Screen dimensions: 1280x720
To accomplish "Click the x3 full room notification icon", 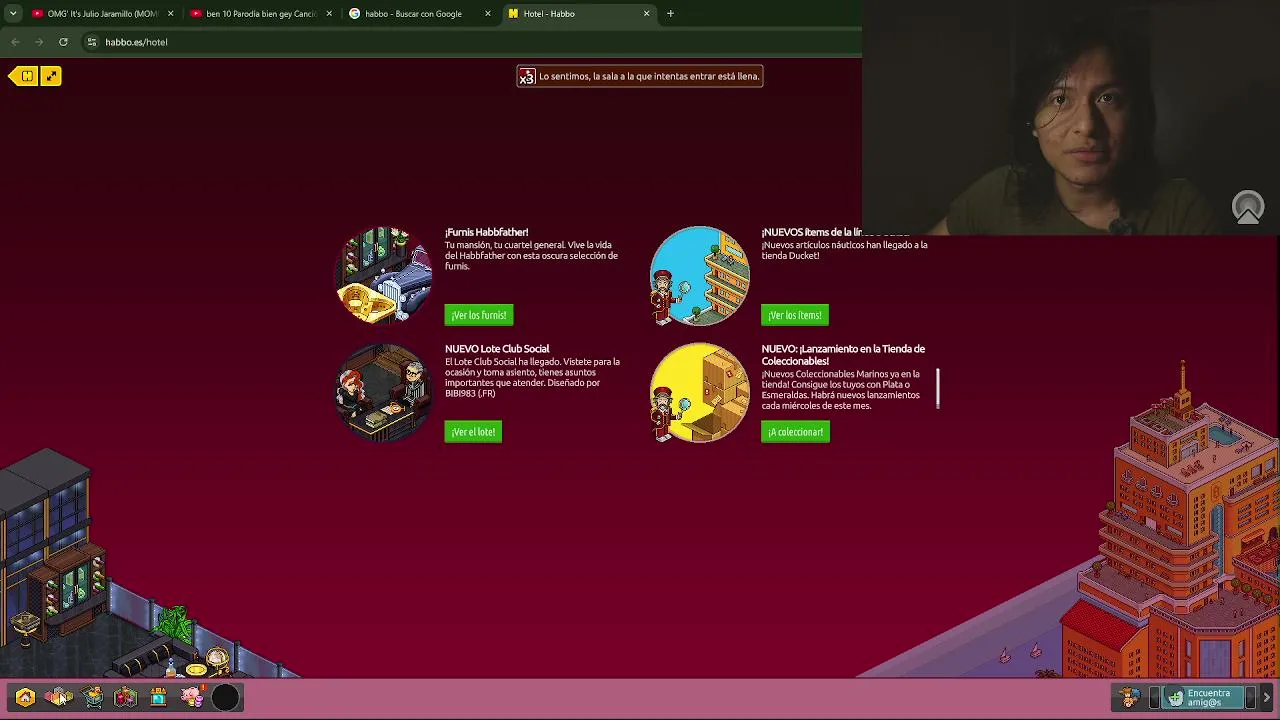I will (x=527, y=76).
